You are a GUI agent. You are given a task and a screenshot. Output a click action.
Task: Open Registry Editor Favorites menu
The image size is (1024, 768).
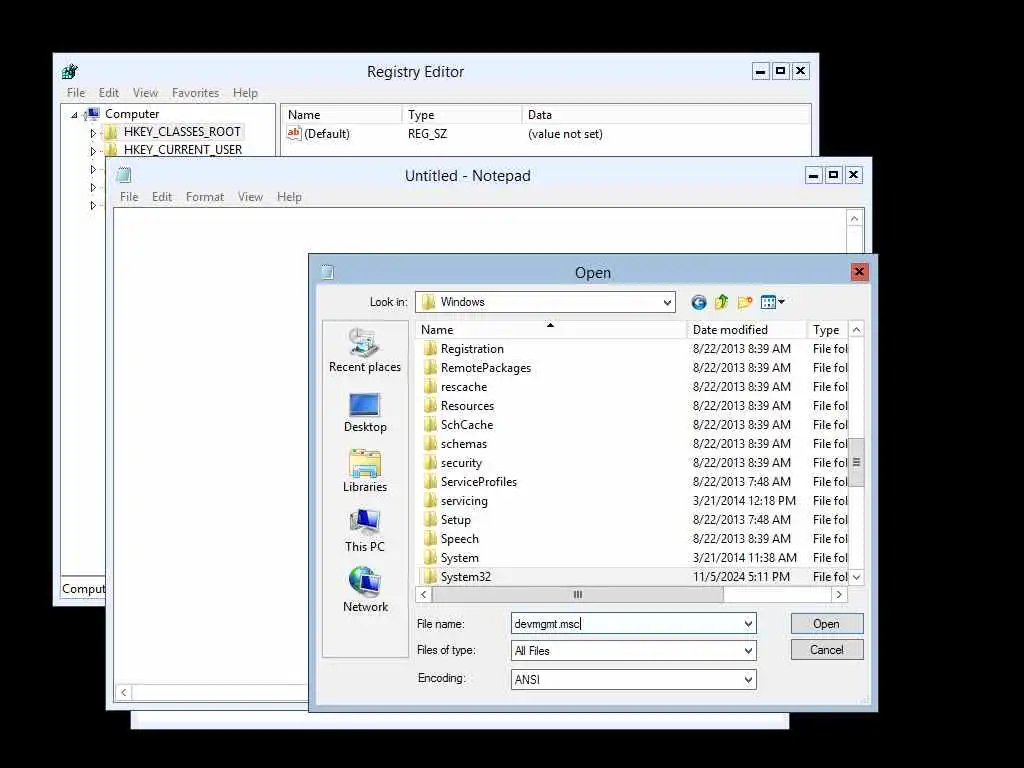tap(195, 93)
